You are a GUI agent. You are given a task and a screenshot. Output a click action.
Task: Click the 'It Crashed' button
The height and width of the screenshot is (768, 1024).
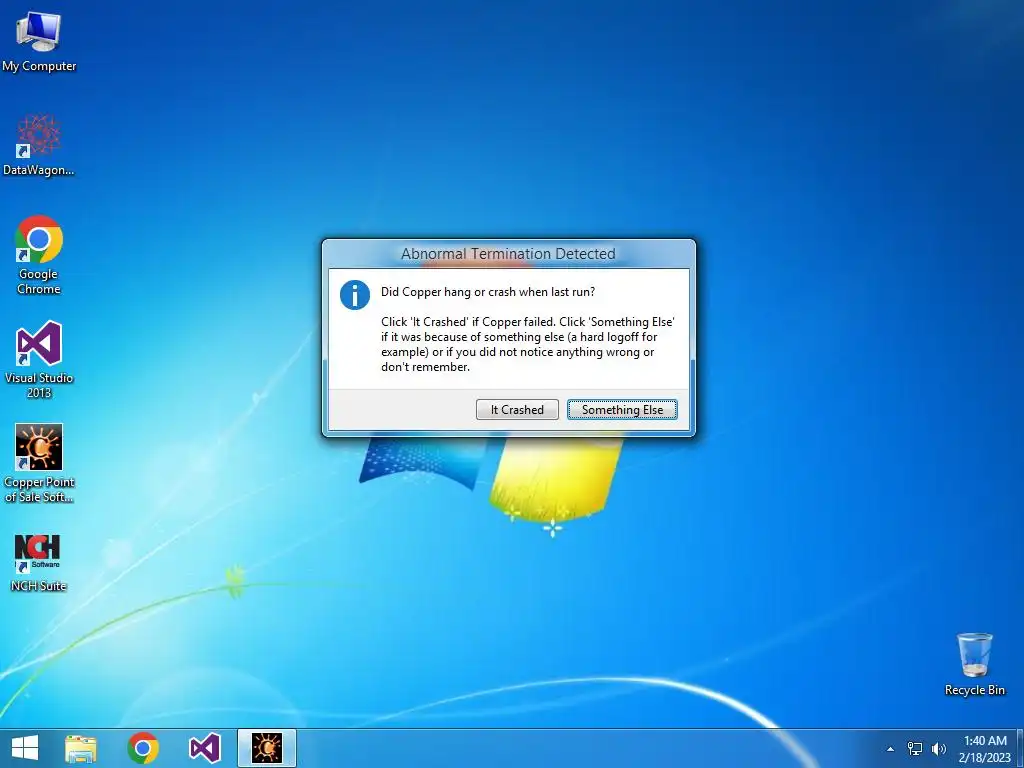point(517,409)
